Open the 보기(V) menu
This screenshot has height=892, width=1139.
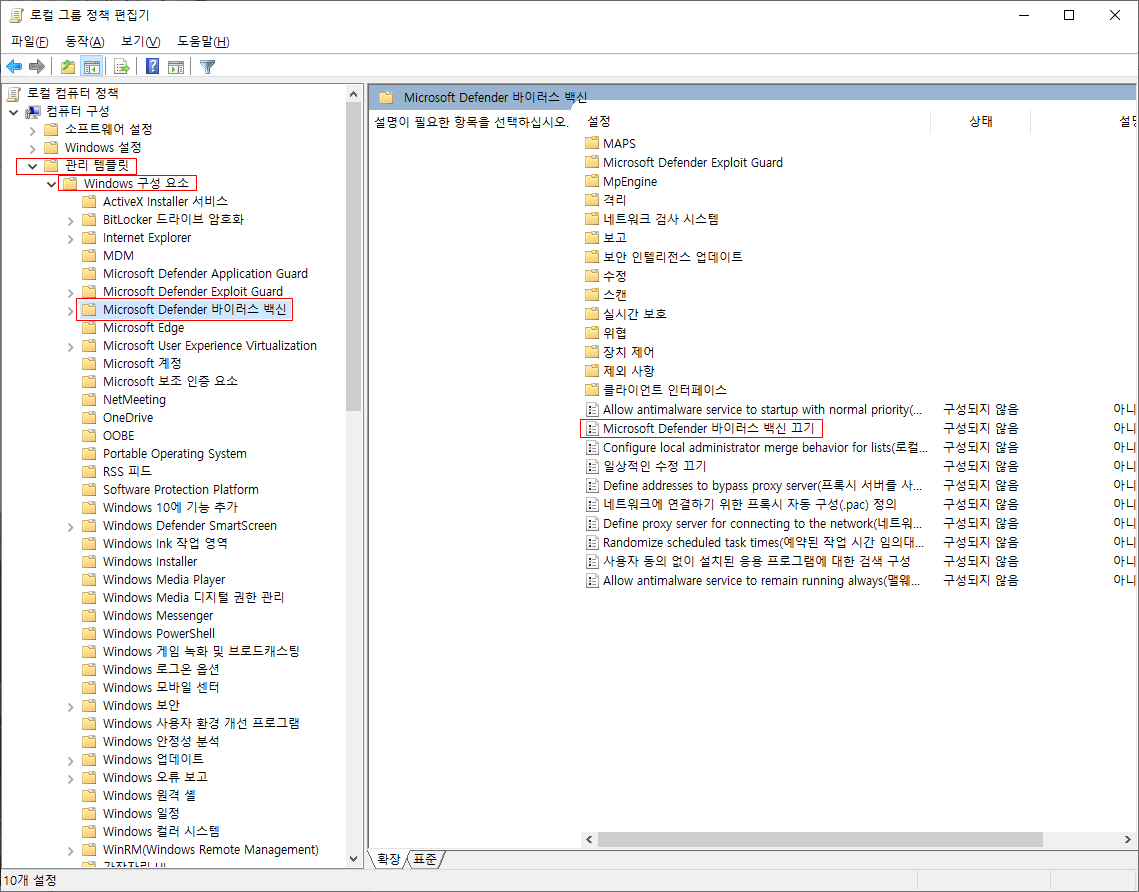pos(141,42)
